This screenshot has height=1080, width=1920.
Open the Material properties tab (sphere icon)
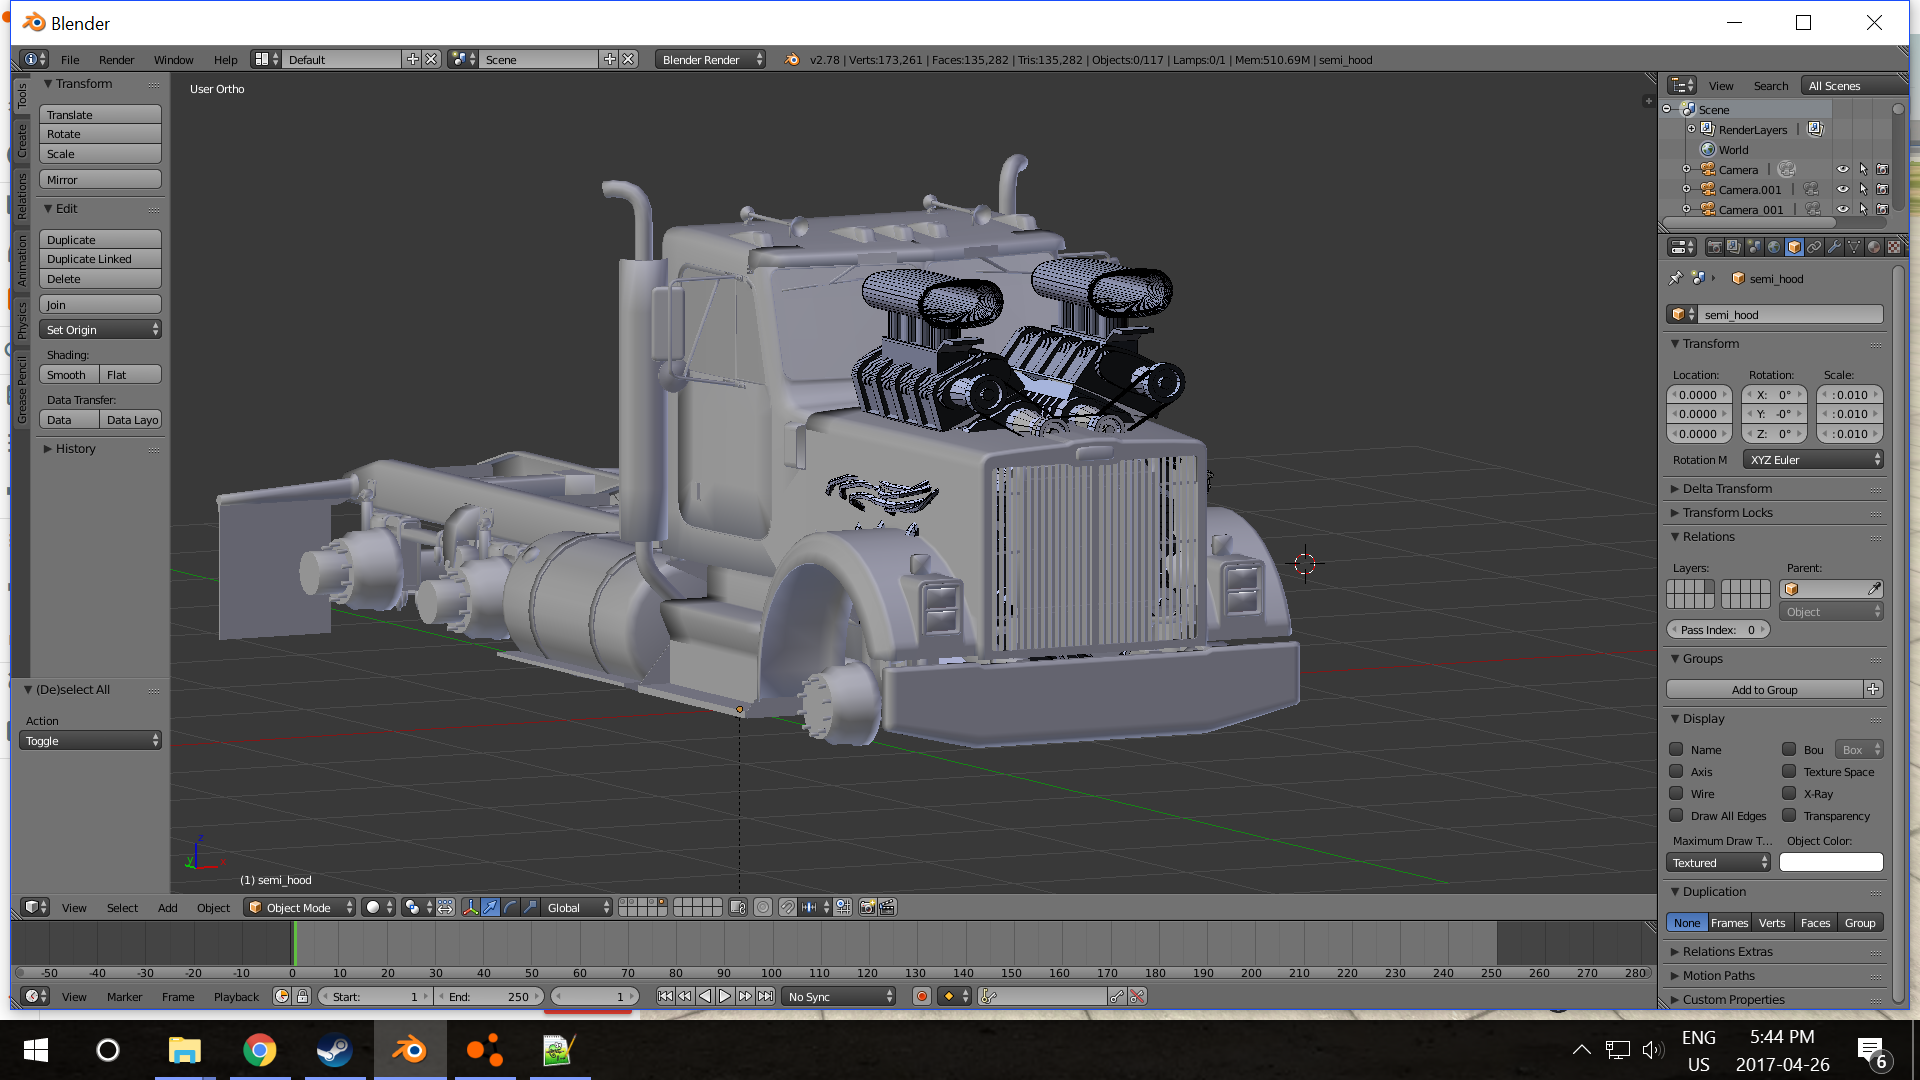[x=1874, y=247]
